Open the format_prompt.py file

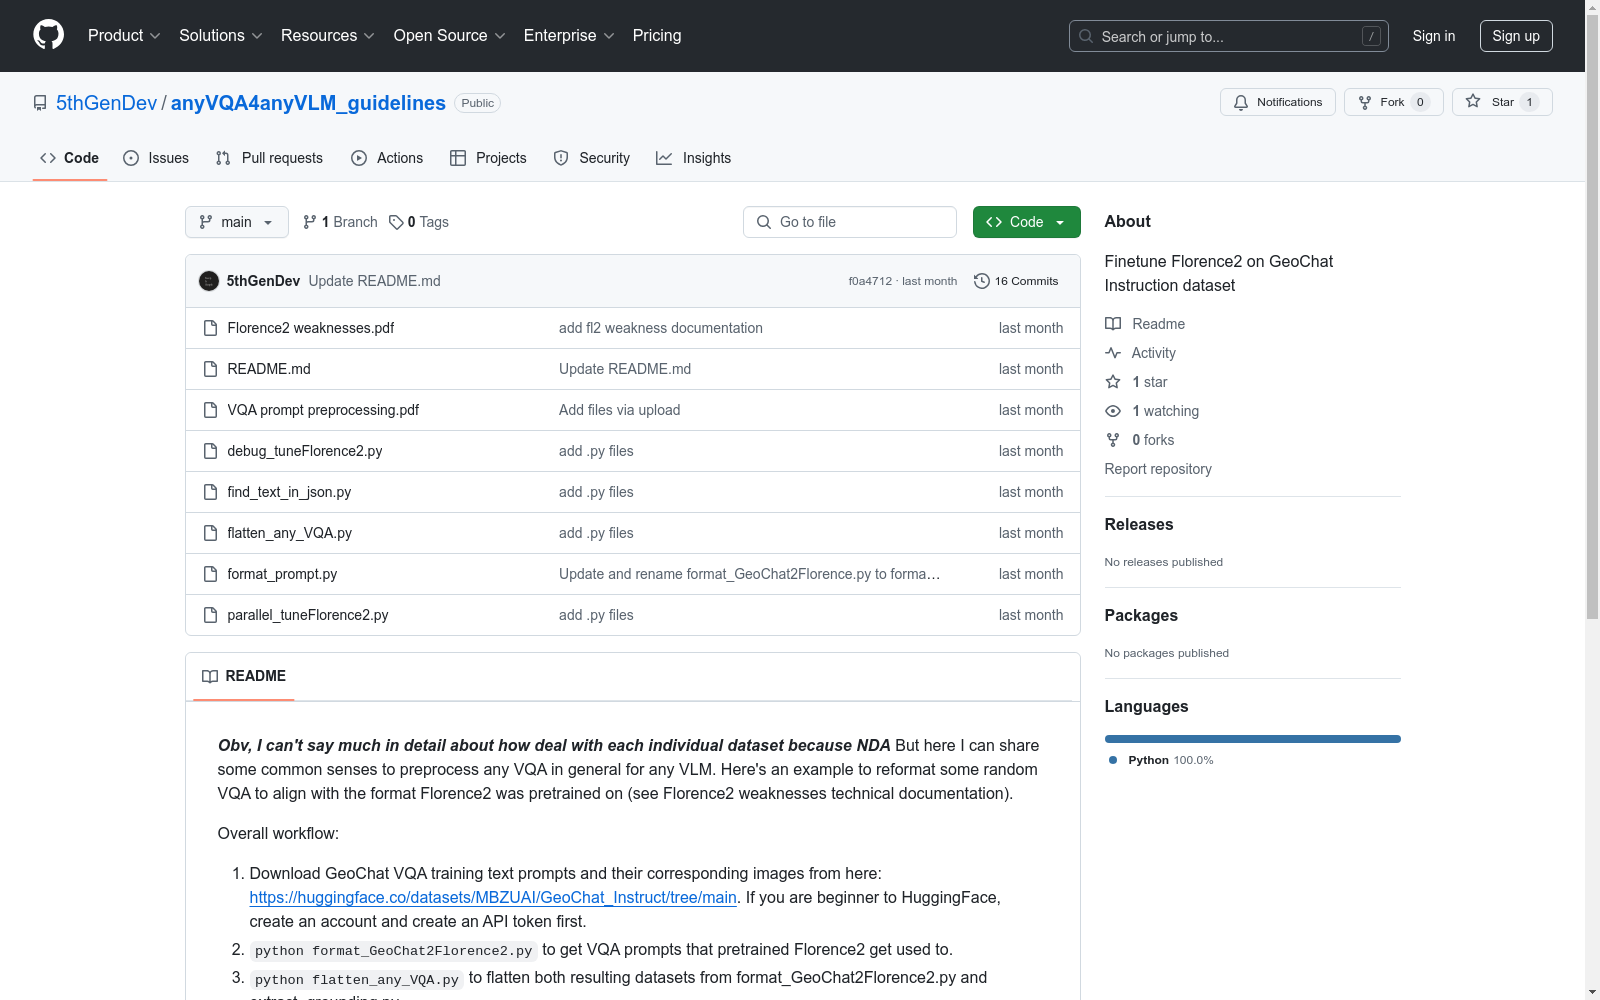coord(282,574)
